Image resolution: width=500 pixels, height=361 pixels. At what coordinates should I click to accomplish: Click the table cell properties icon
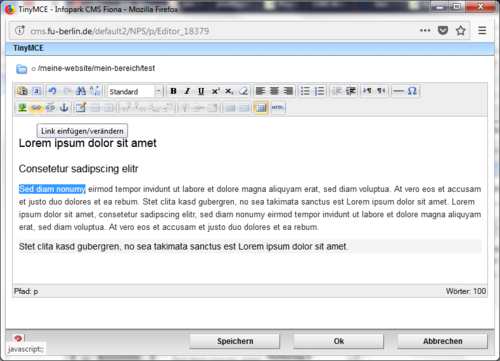109,108
